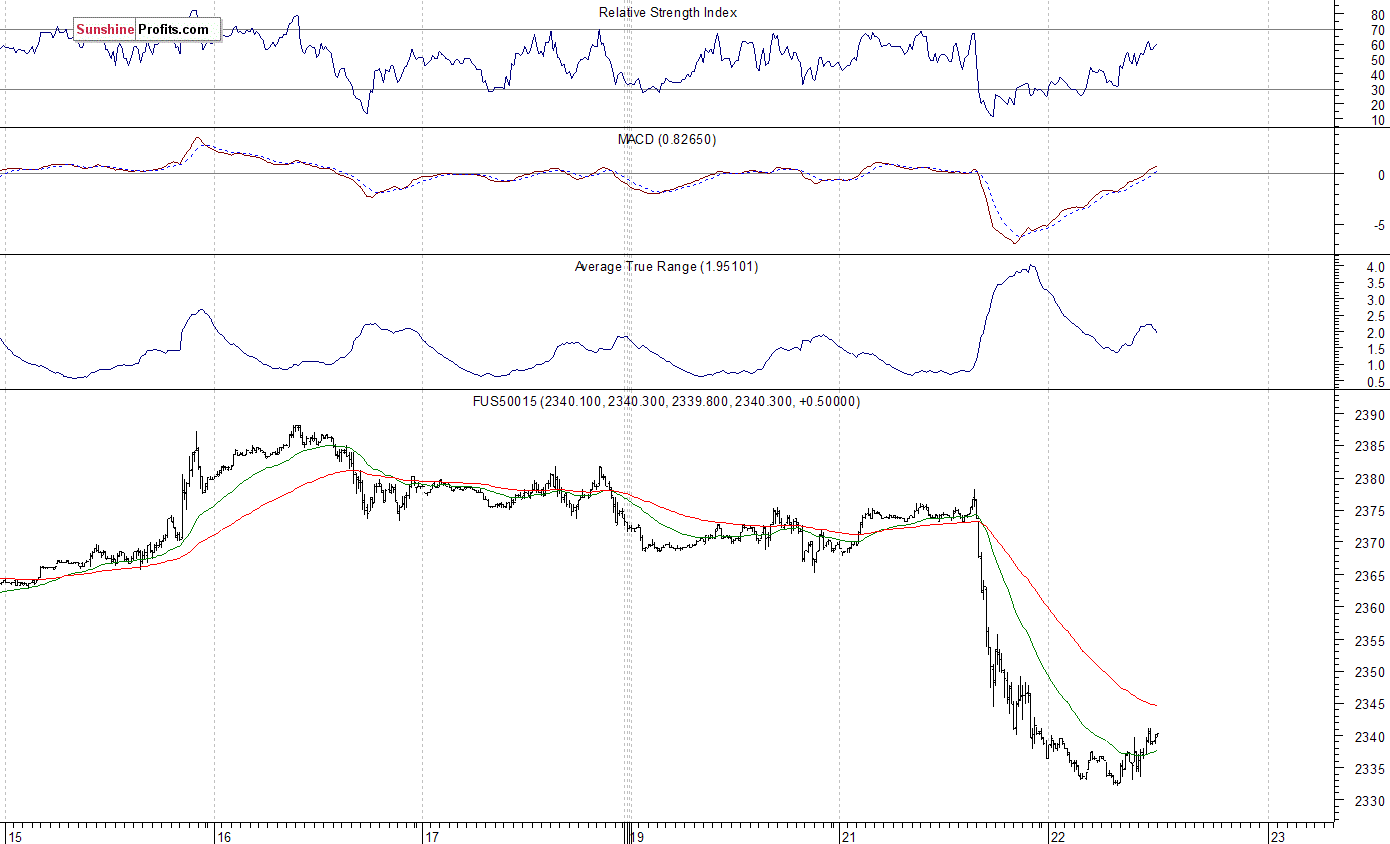1390x844 pixels.
Task: Click date label 16 on time axis
Action: coord(223,836)
